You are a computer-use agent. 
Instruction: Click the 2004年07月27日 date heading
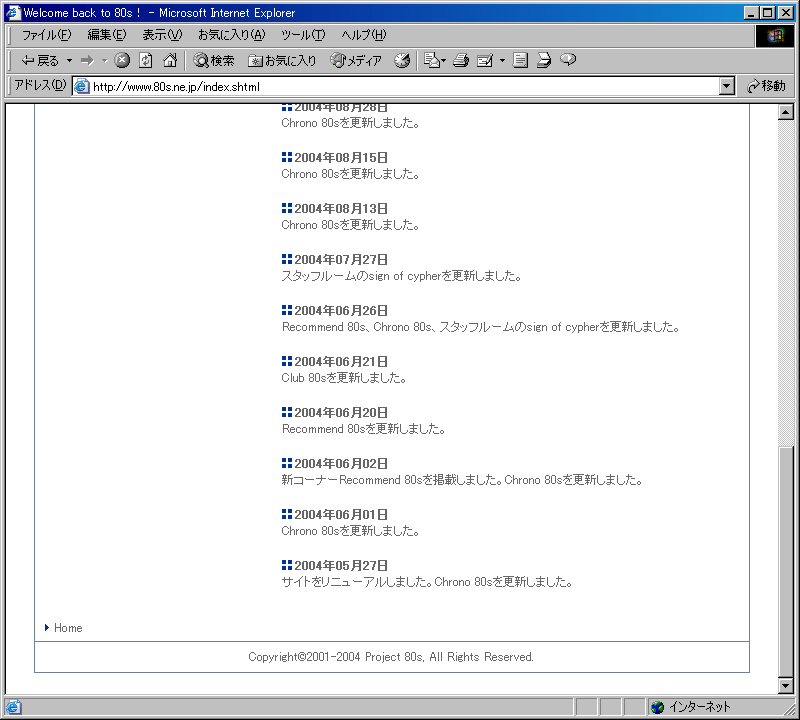click(x=341, y=260)
